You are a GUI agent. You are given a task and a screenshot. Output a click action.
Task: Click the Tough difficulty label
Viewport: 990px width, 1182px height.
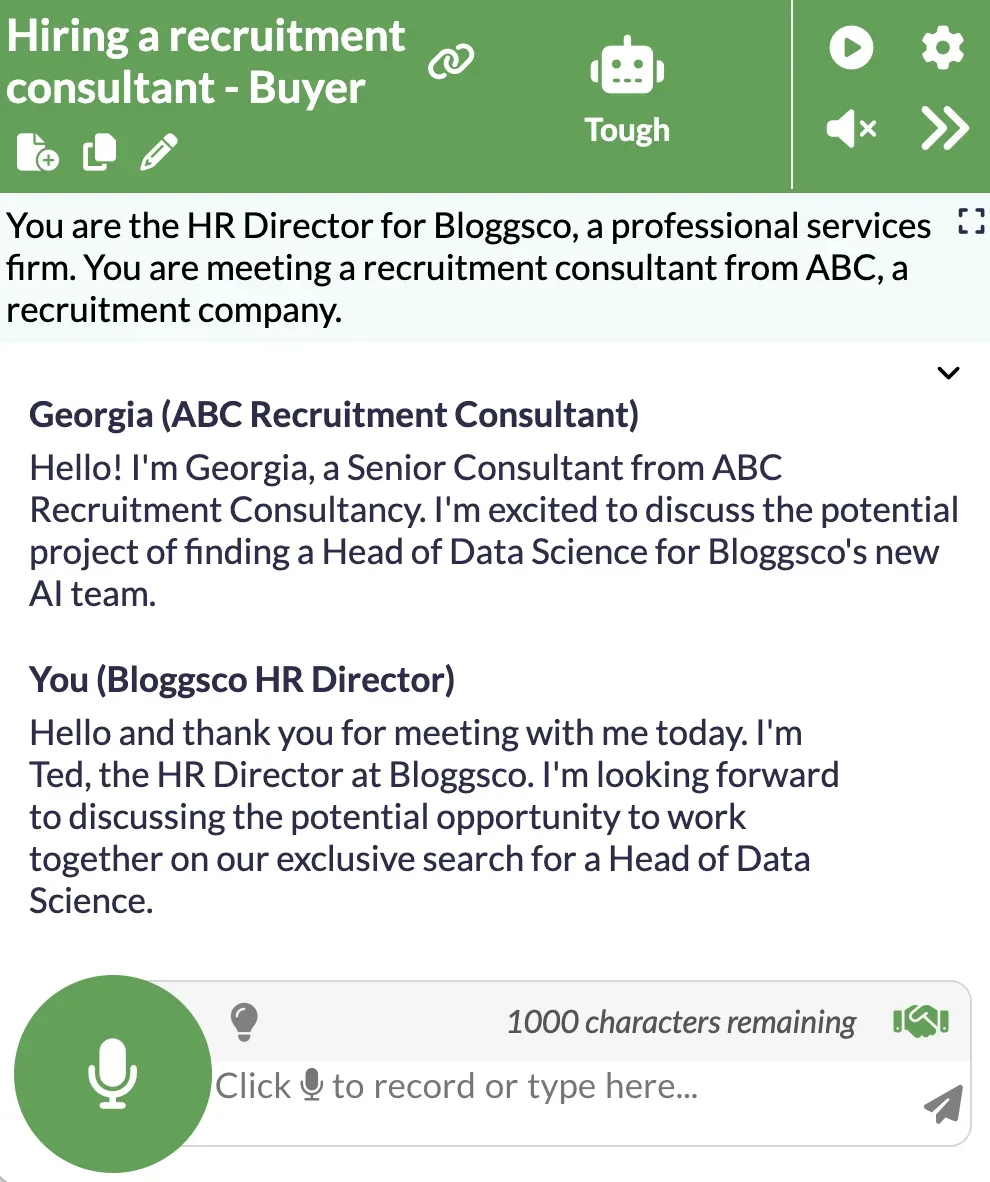[627, 130]
